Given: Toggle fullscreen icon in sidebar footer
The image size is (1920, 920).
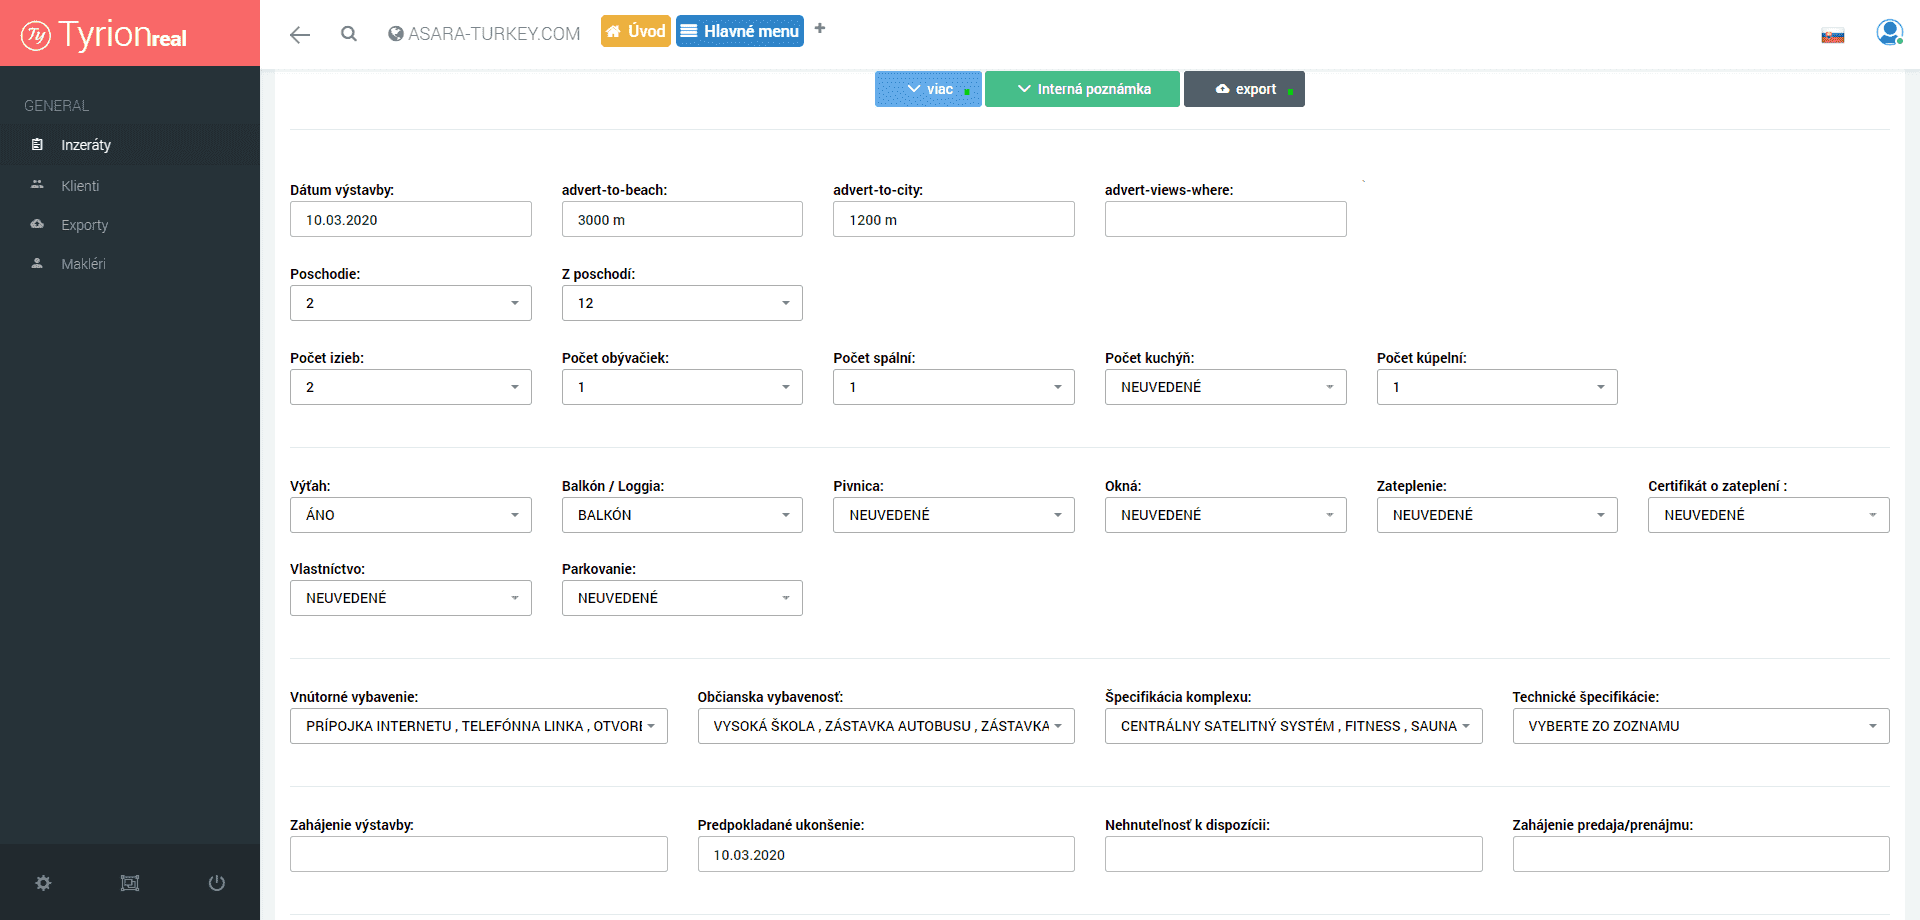Looking at the screenshot, I should coord(130,883).
